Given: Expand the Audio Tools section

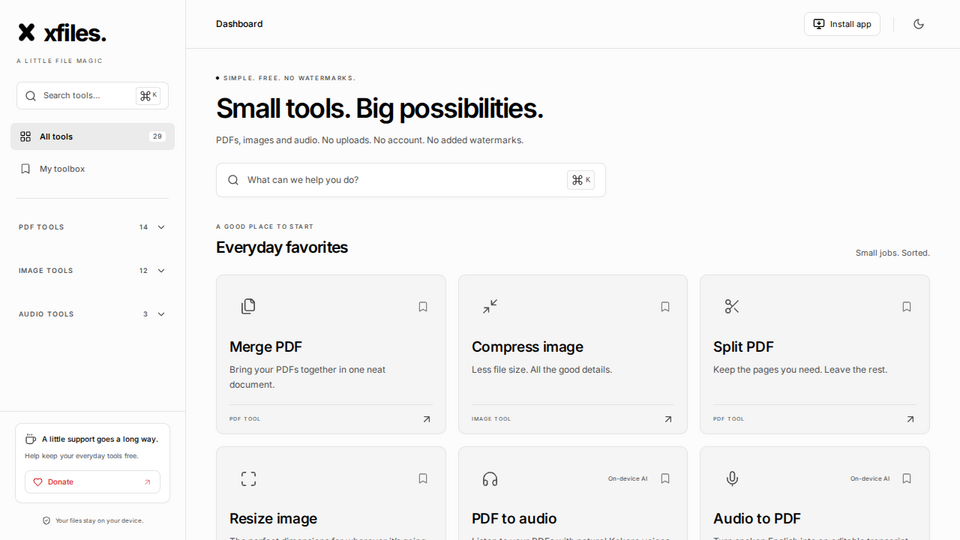Looking at the screenshot, I should [x=92, y=314].
